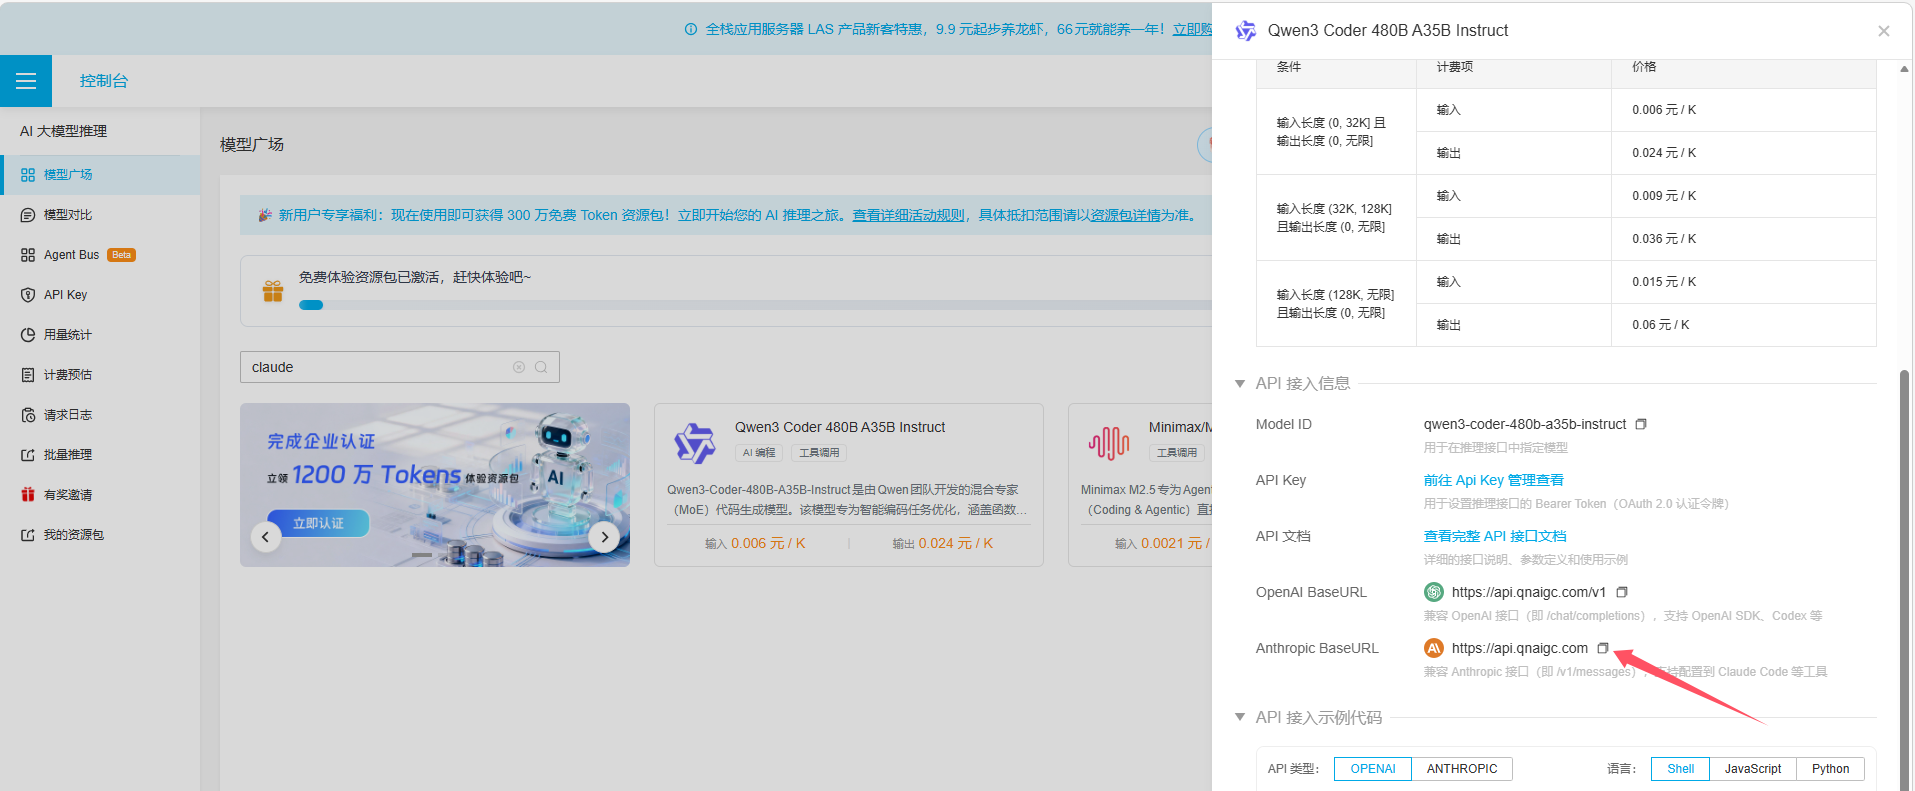Select the ANTHROPIC API type

(x=1462, y=769)
